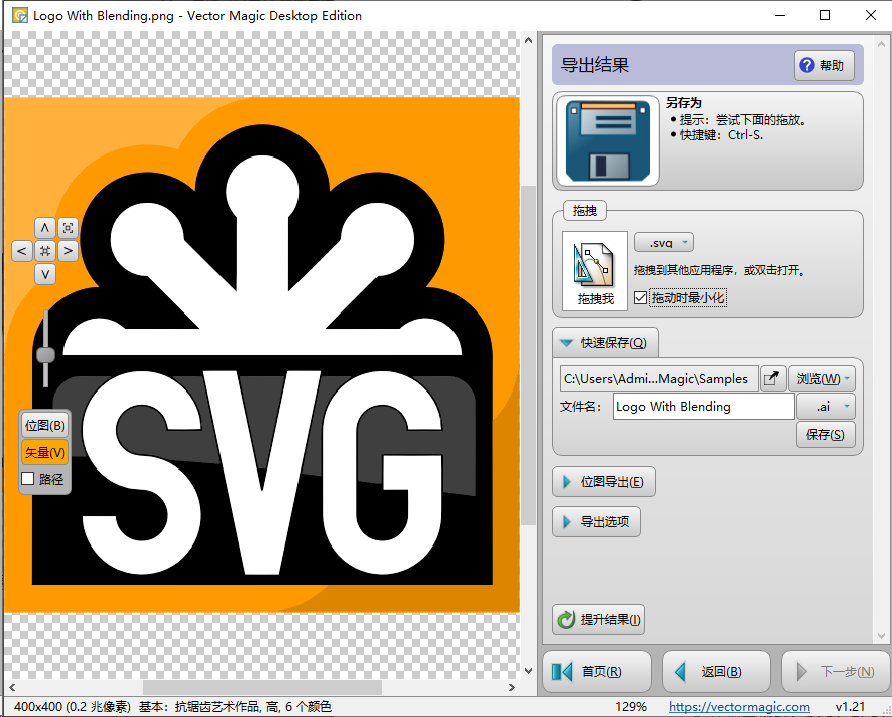
Task: Click the zoom-to-fit icon in the navigation pad
Action: tap(68, 228)
